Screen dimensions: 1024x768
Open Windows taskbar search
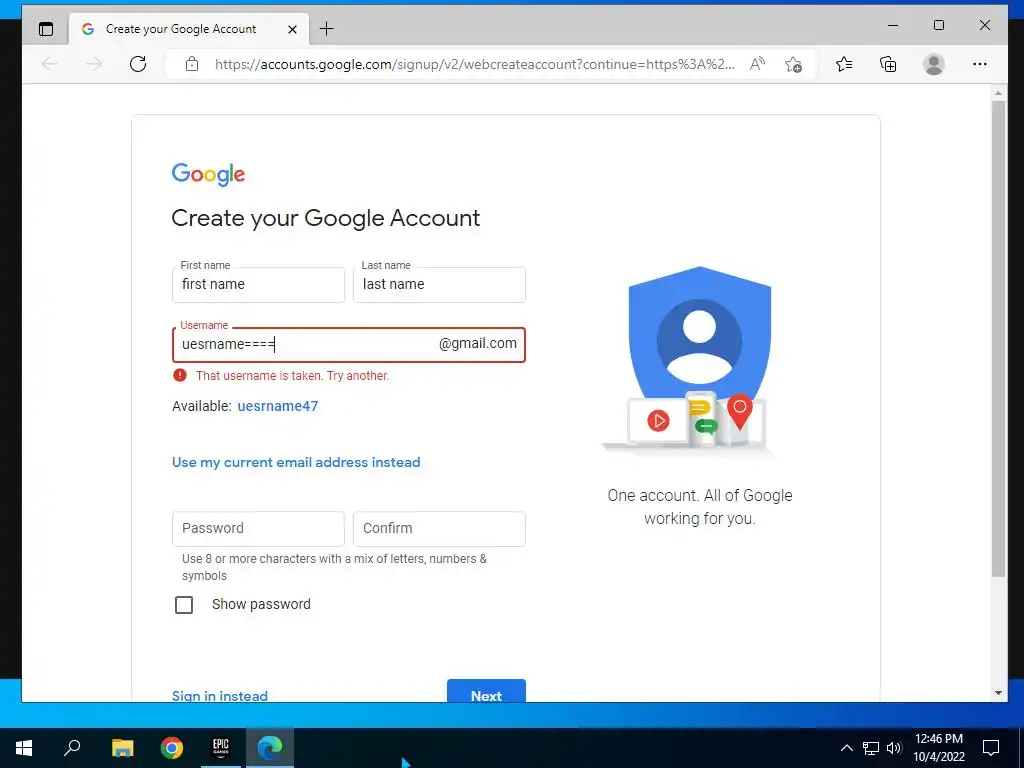click(x=72, y=748)
